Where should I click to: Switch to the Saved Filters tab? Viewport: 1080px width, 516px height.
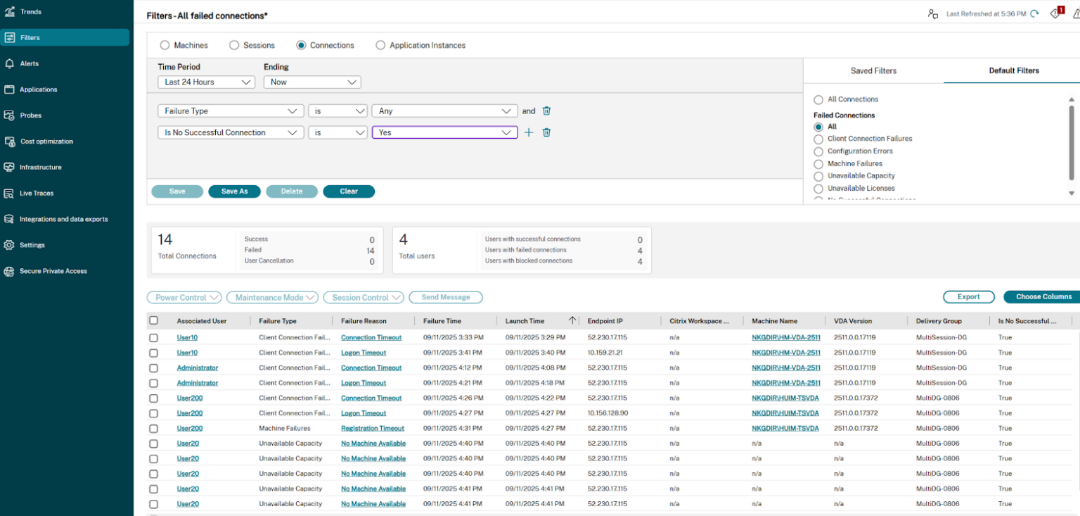(x=873, y=71)
